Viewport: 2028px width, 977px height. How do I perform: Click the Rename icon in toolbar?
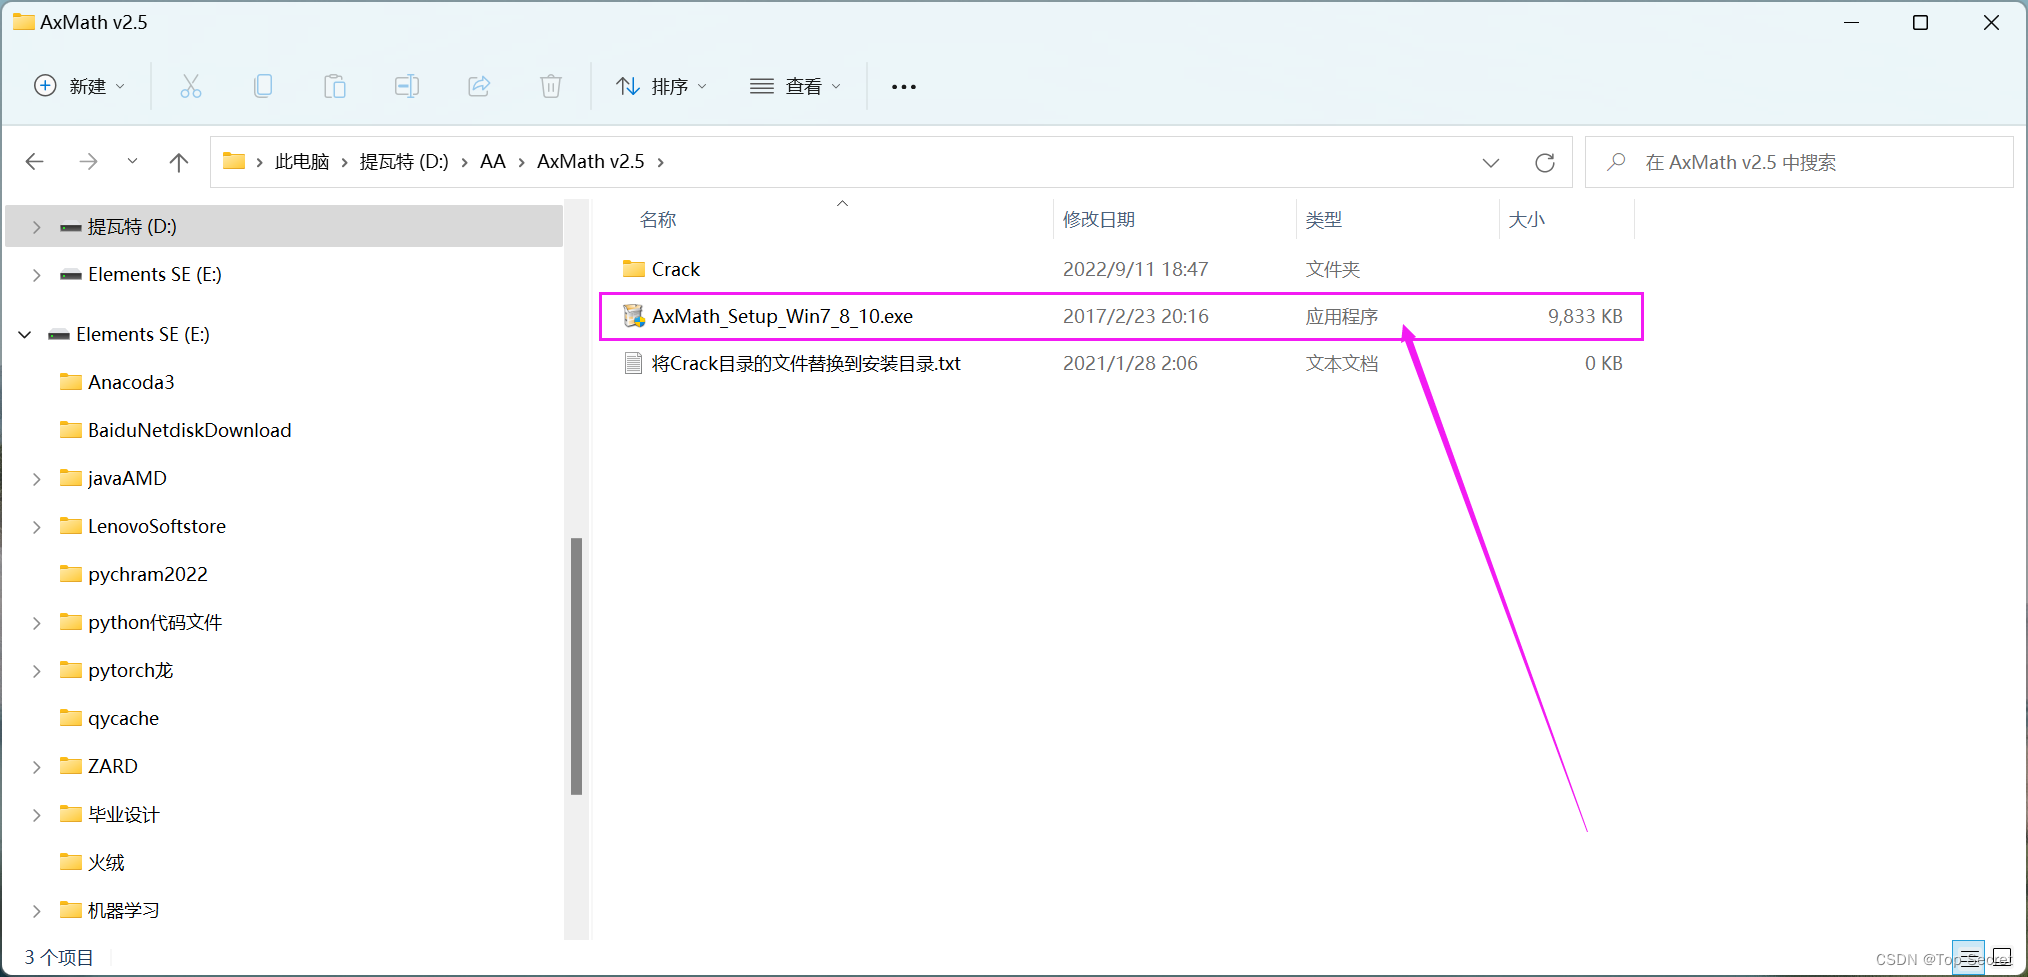(407, 87)
